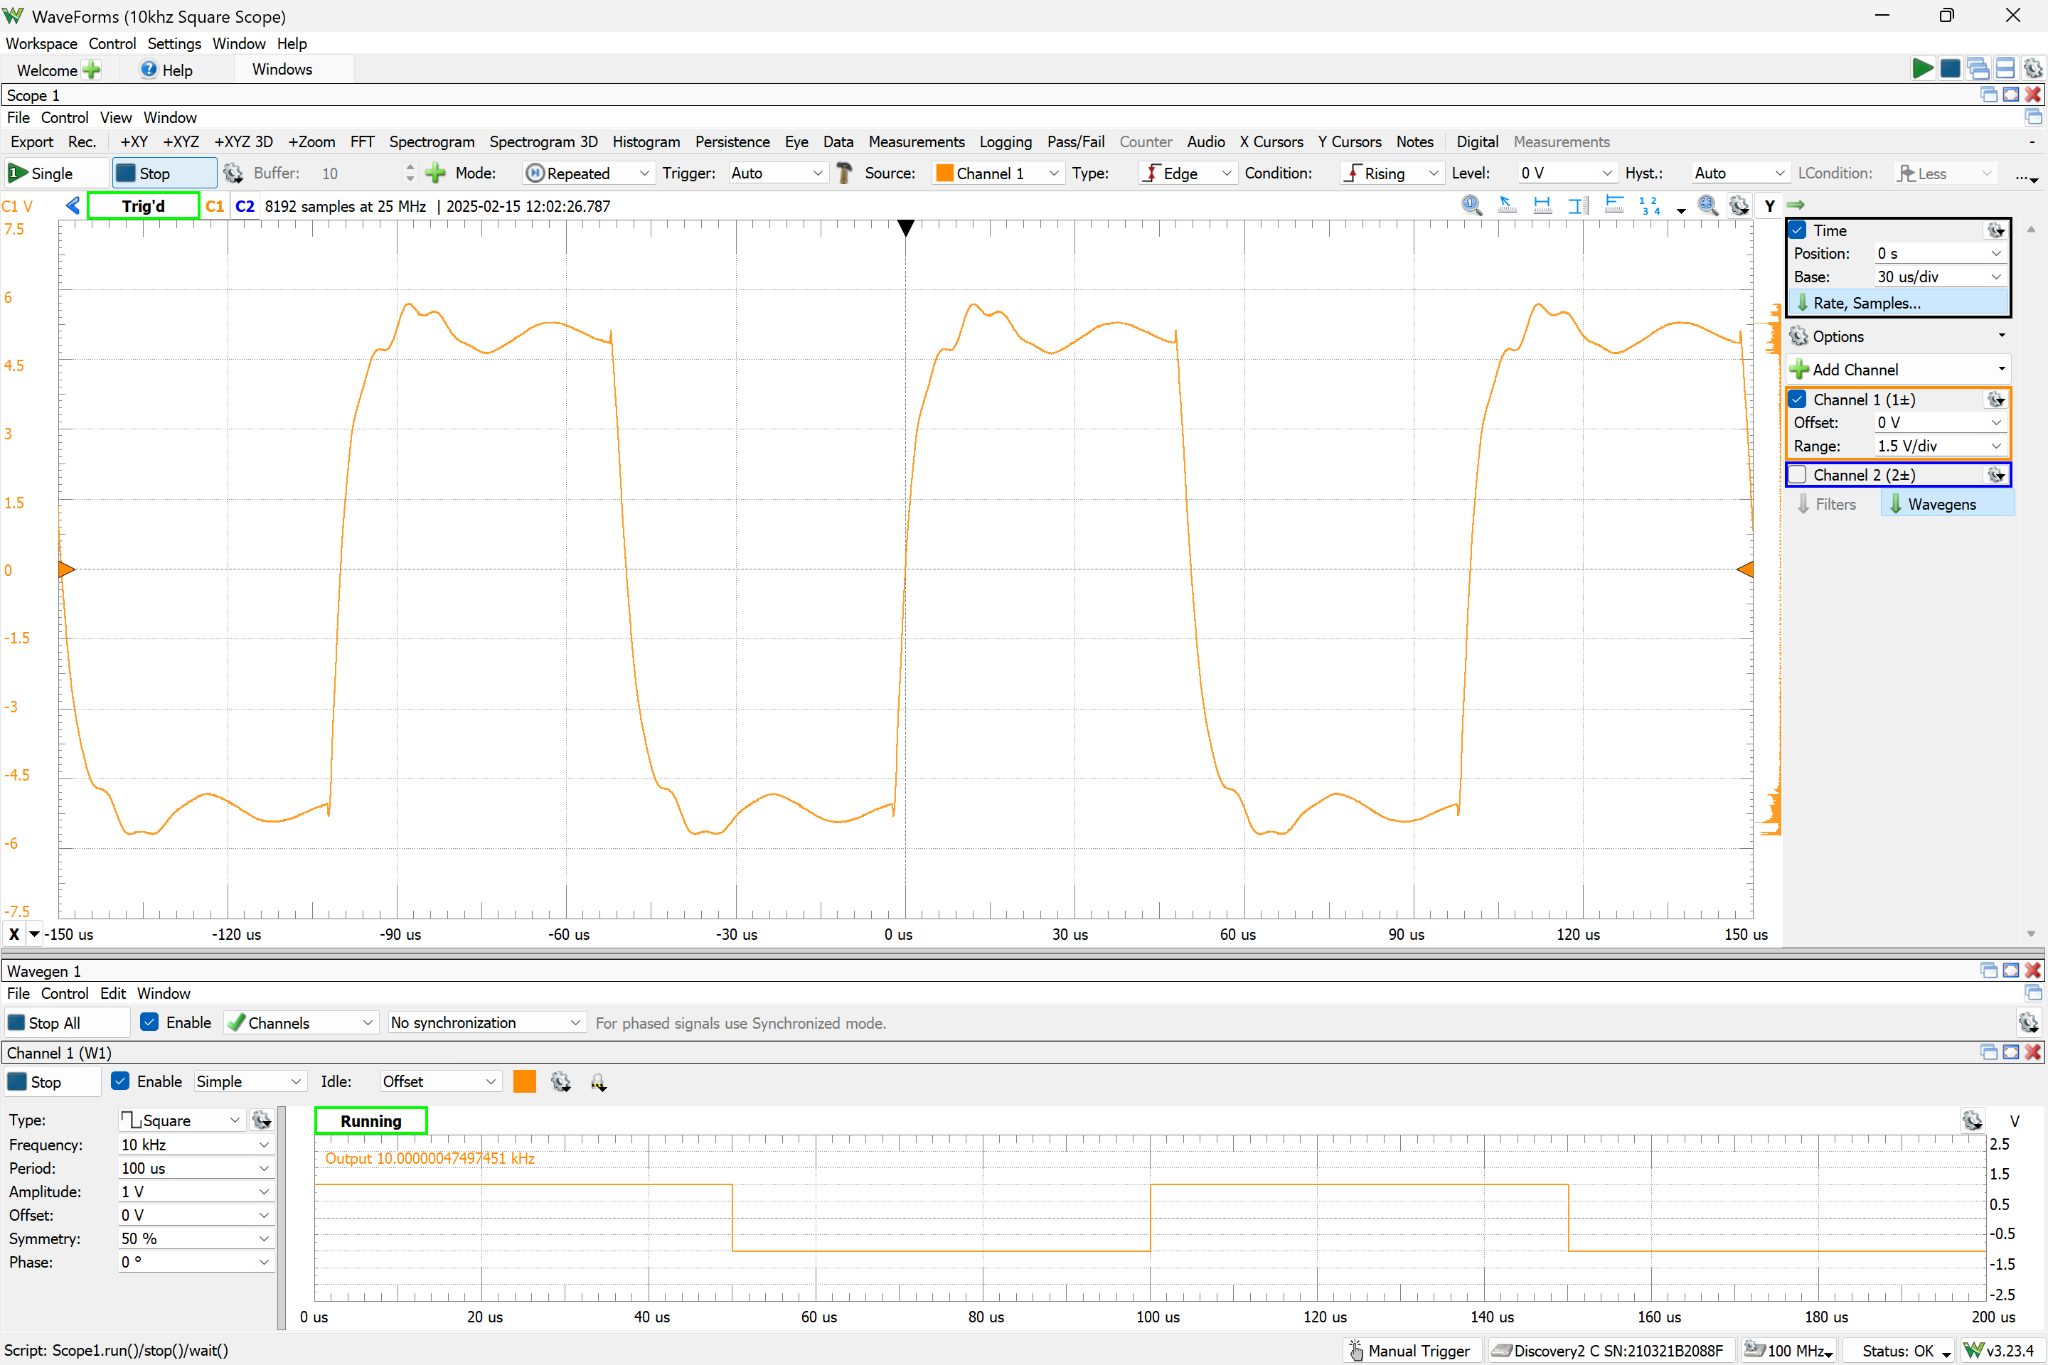The height and width of the screenshot is (1365, 2048).
Task: Click the zoom 100% magnifier icon above plot
Action: pyautogui.click(x=1471, y=205)
